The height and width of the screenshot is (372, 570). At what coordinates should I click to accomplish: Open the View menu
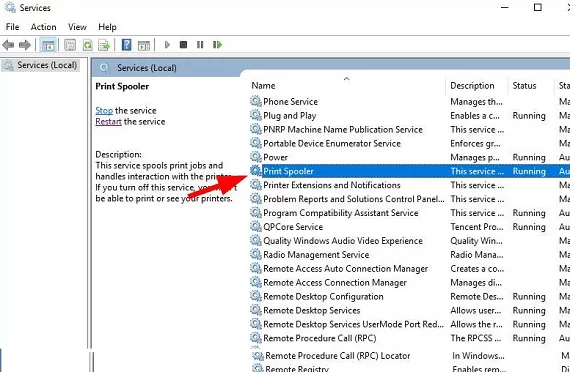[77, 27]
